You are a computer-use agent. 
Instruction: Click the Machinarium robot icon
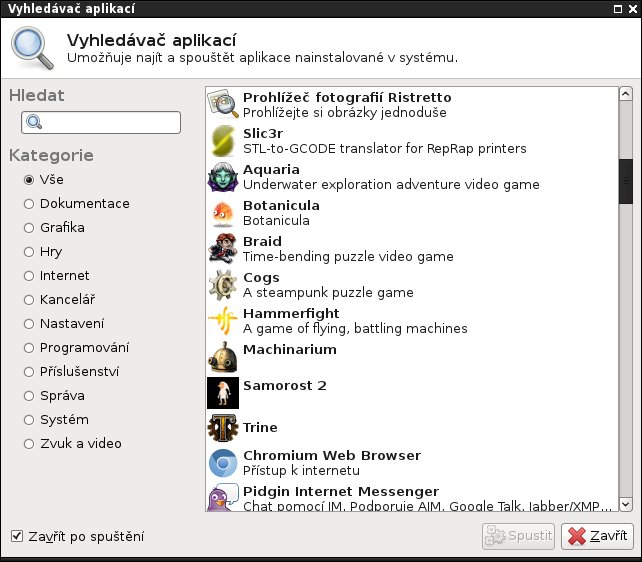[223, 357]
